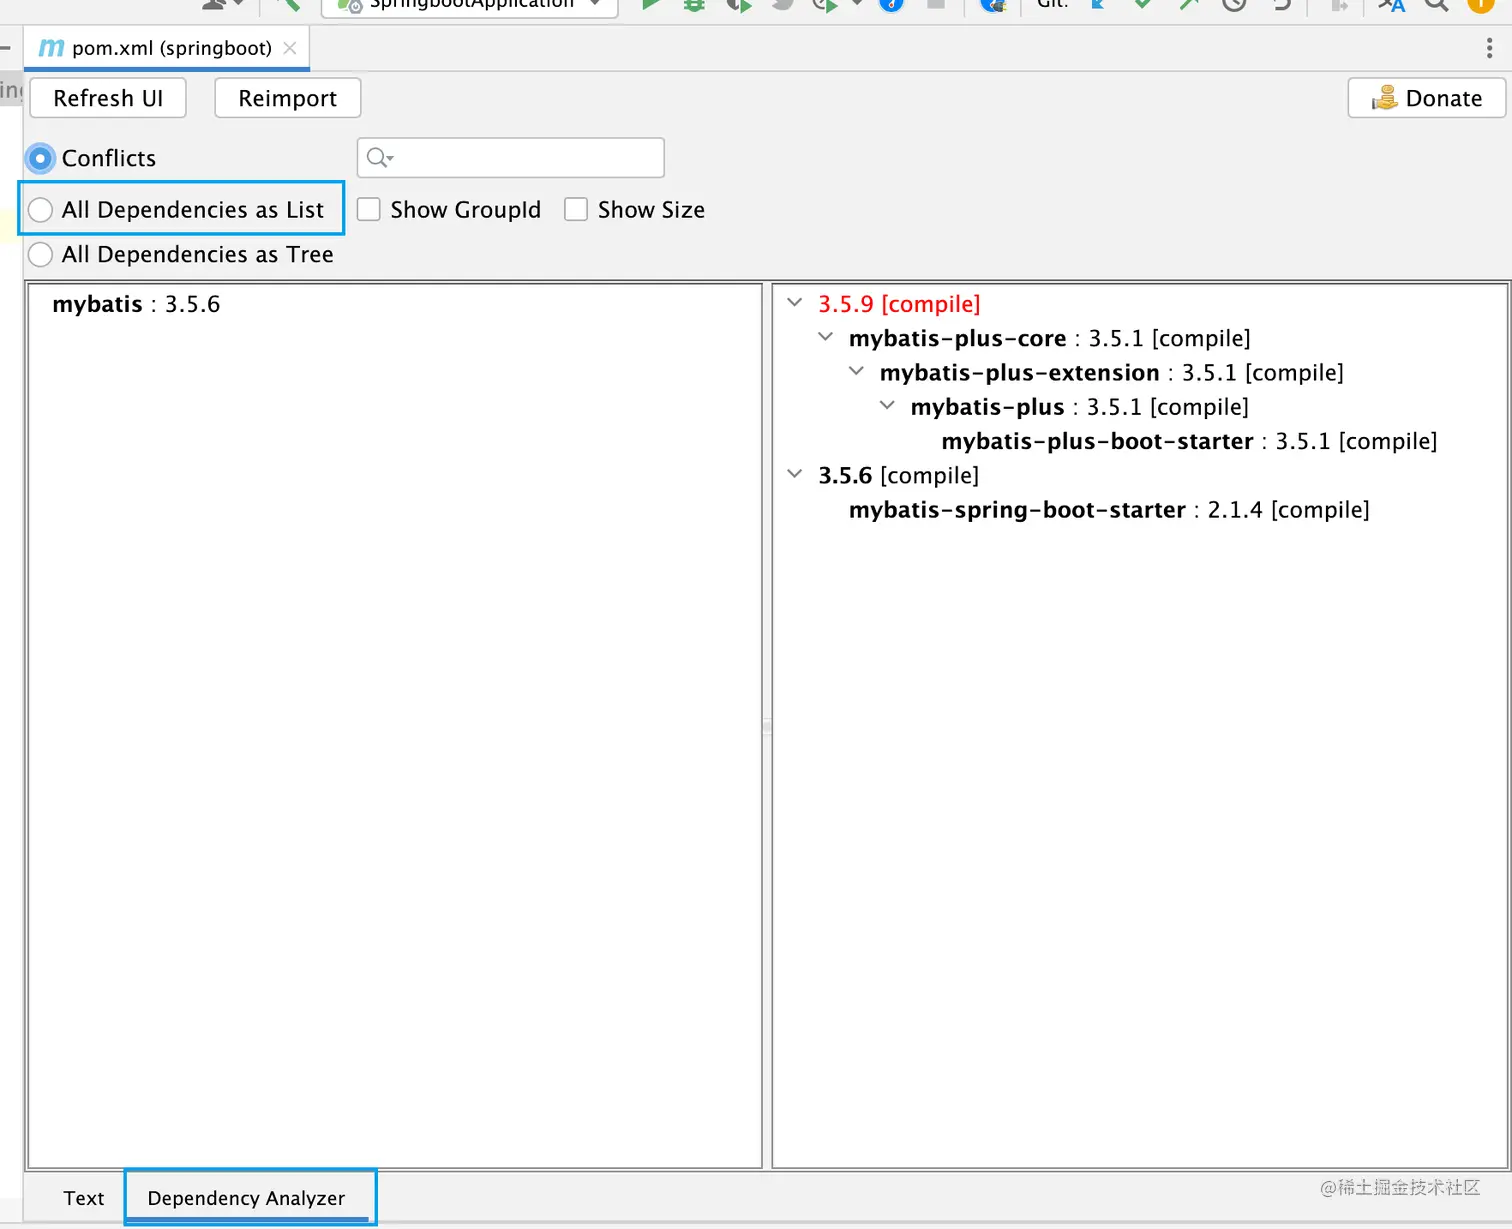Switch to the Dependency Analyzer tab
This screenshot has width=1512, height=1229.
coord(246,1198)
